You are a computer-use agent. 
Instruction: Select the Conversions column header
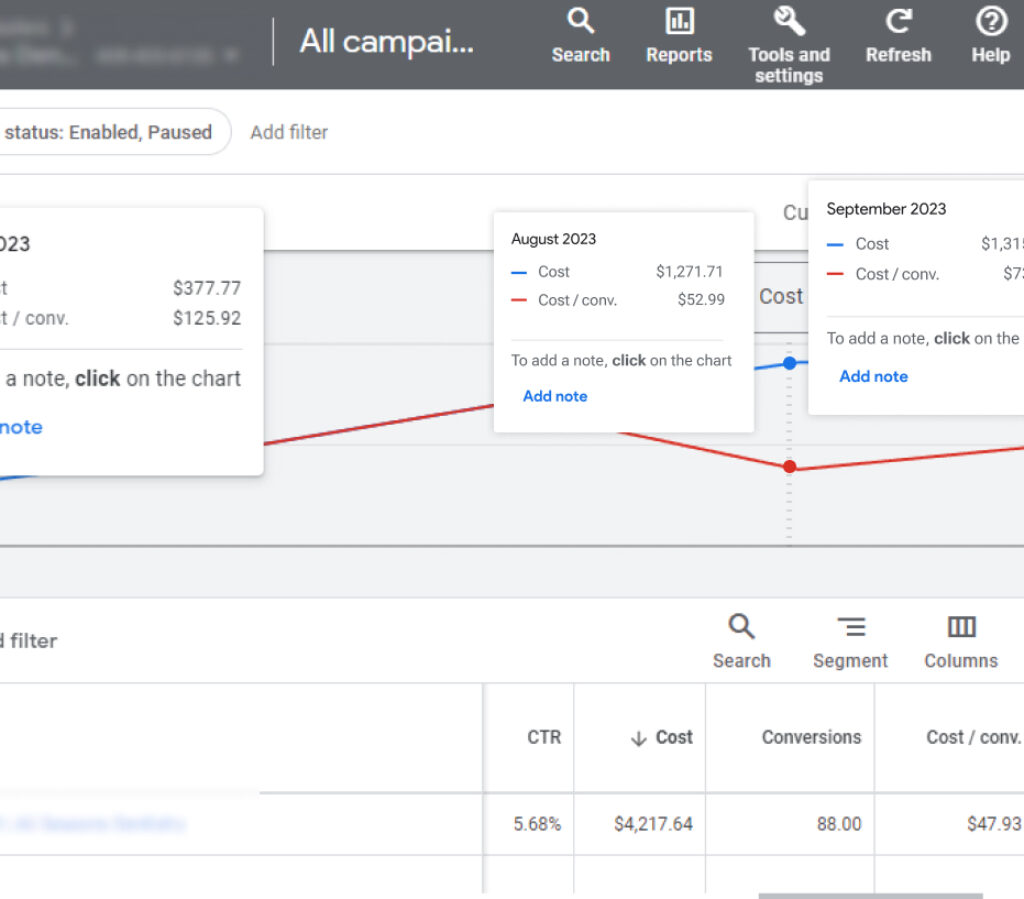coord(811,737)
